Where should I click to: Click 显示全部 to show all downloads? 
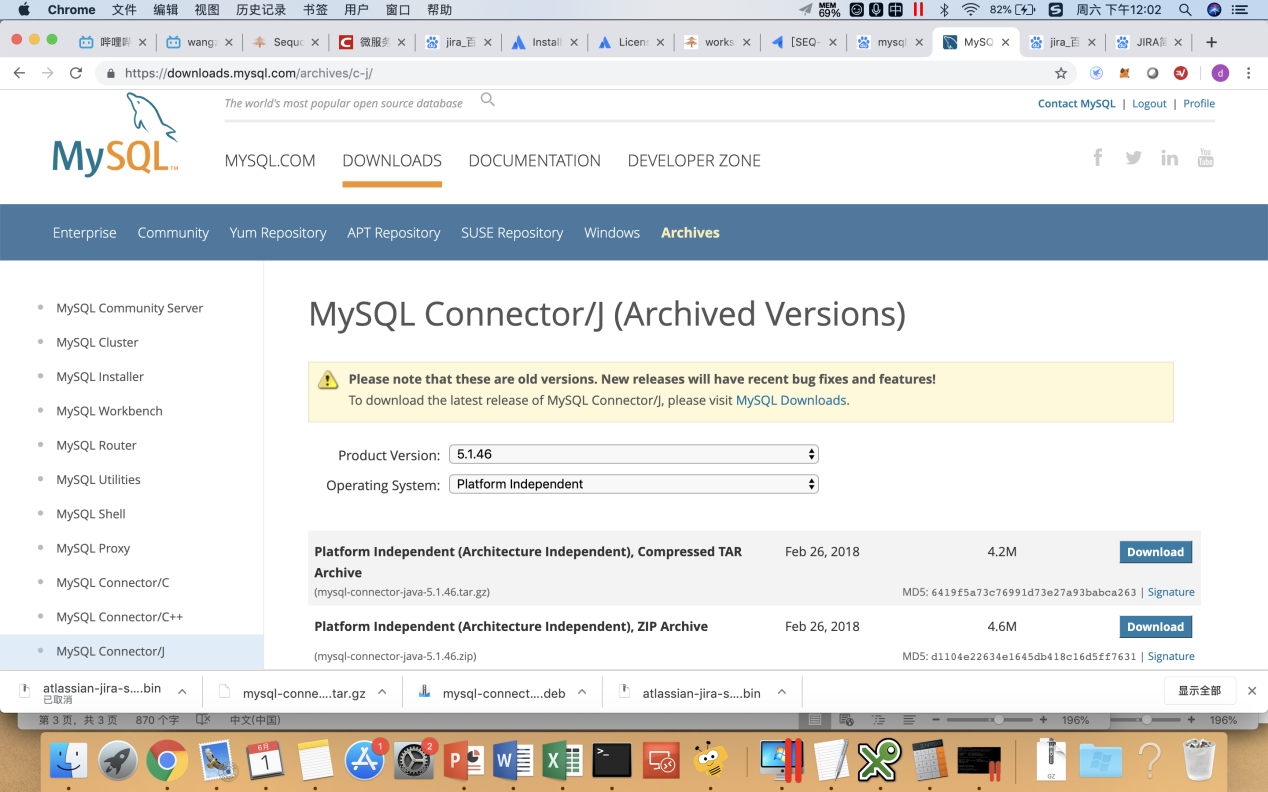point(1200,691)
